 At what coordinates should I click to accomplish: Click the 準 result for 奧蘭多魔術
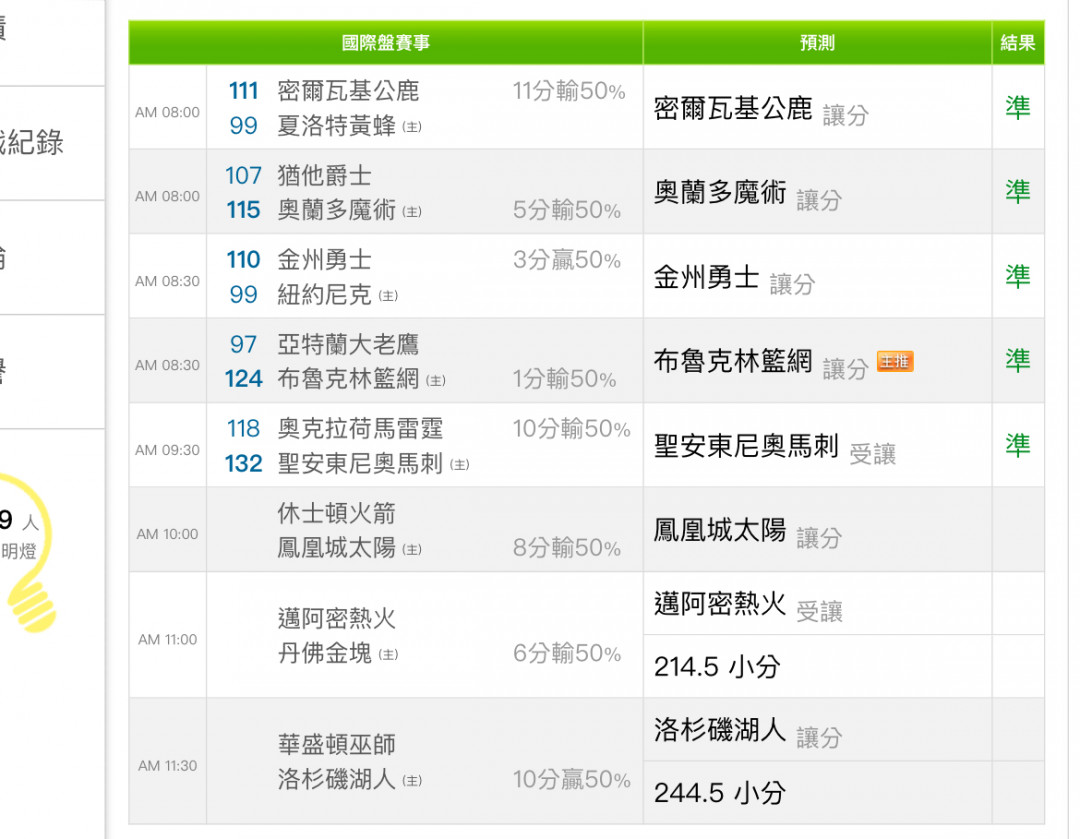point(1018,191)
